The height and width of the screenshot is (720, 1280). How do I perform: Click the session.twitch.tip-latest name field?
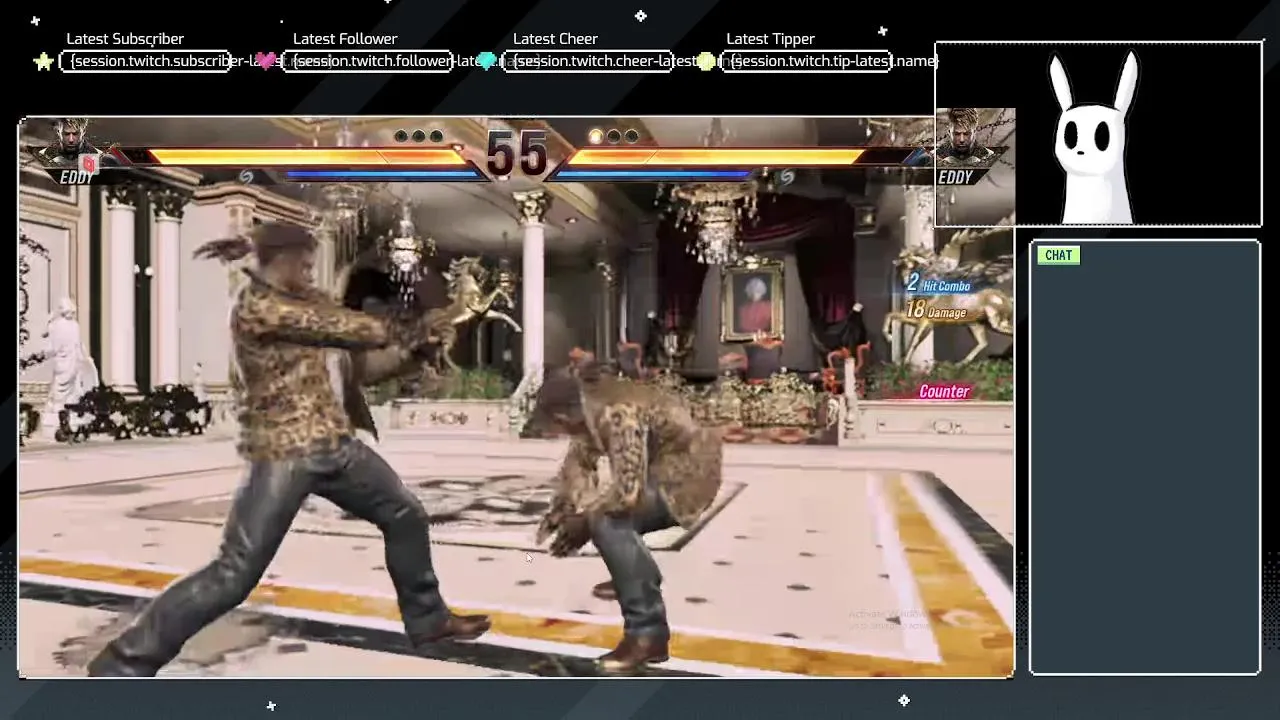(806, 61)
